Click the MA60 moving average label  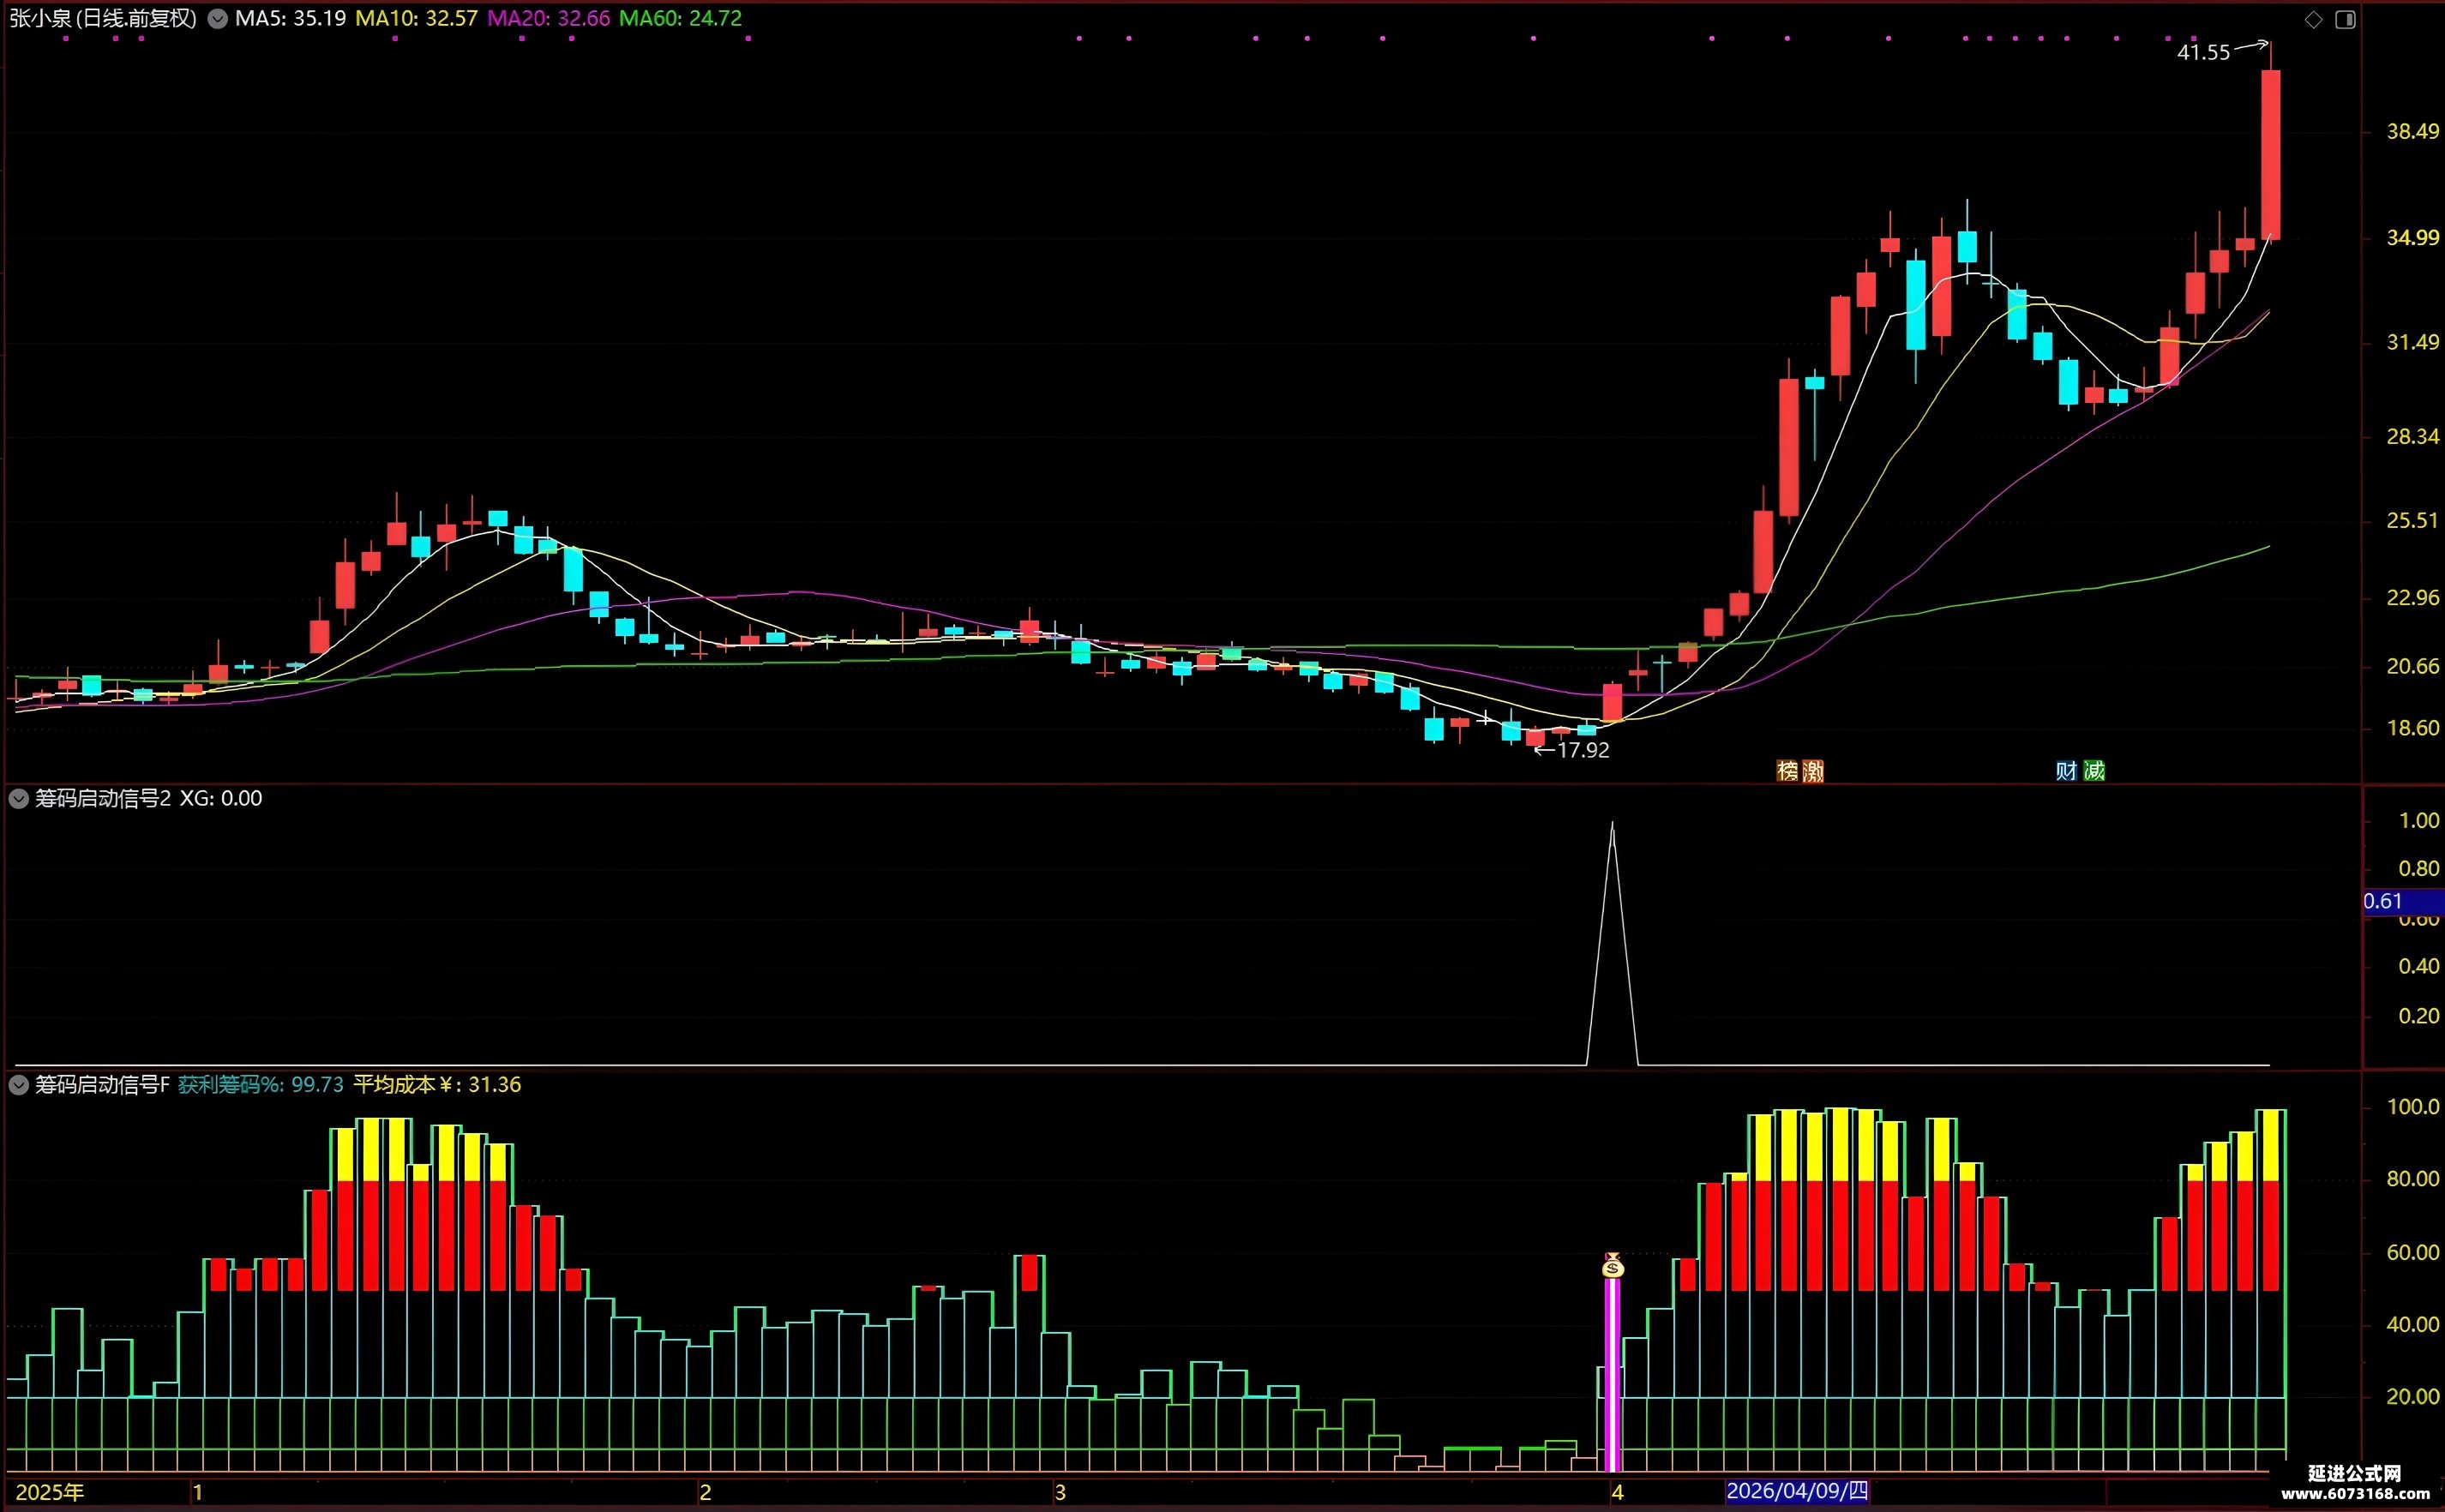pyautogui.click(x=681, y=18)
